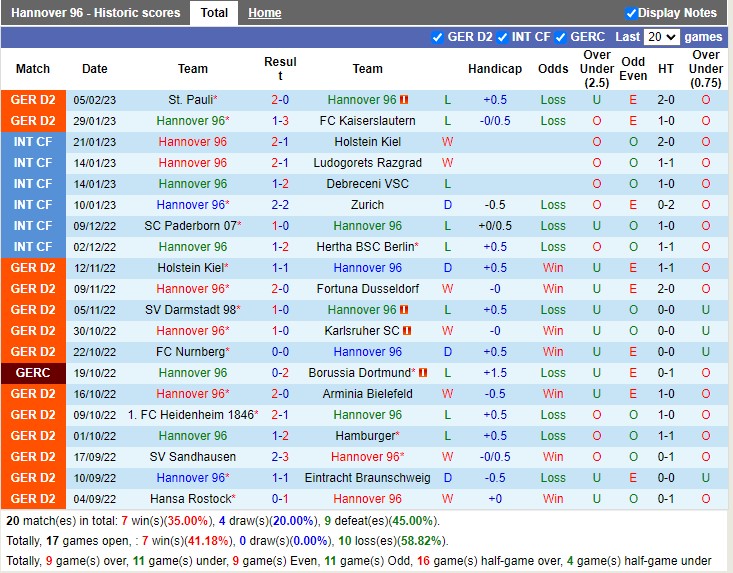
Task: Click the 0-1 result of Hansa Rostock match
Action: tap(280, 499)
